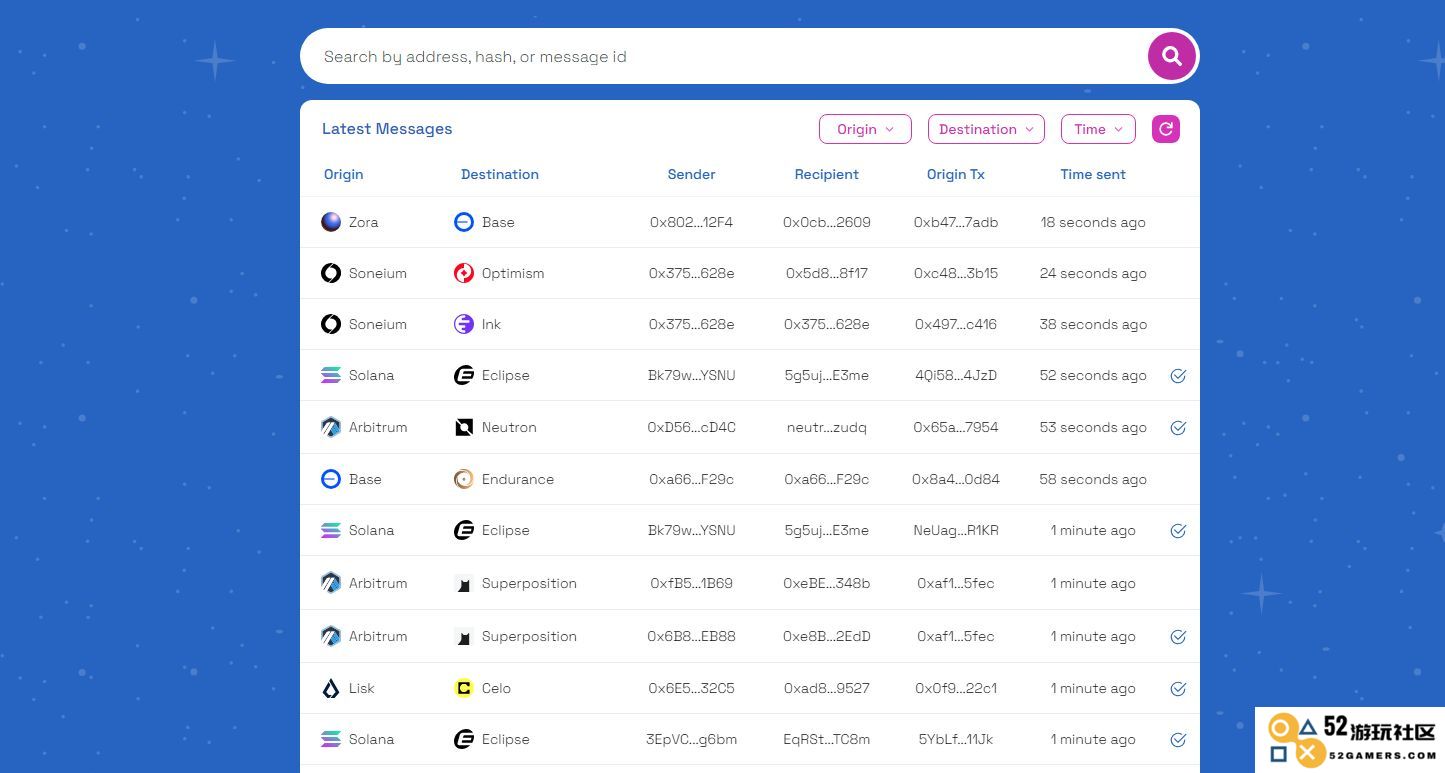
Task: Click delivered checkmark in Neutron row
Action: (1178, 428)
